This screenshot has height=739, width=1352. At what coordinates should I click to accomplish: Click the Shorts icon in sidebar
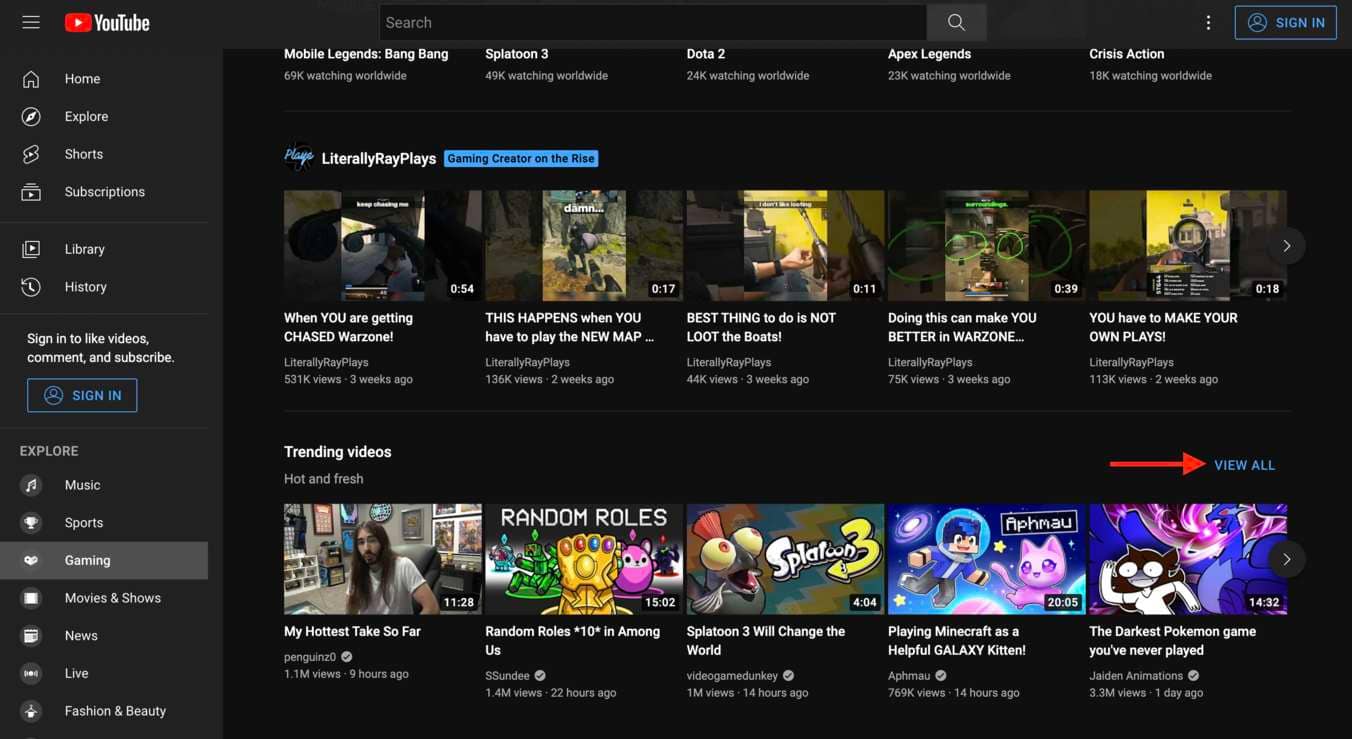pyautogui.click(x=31, y=154)
